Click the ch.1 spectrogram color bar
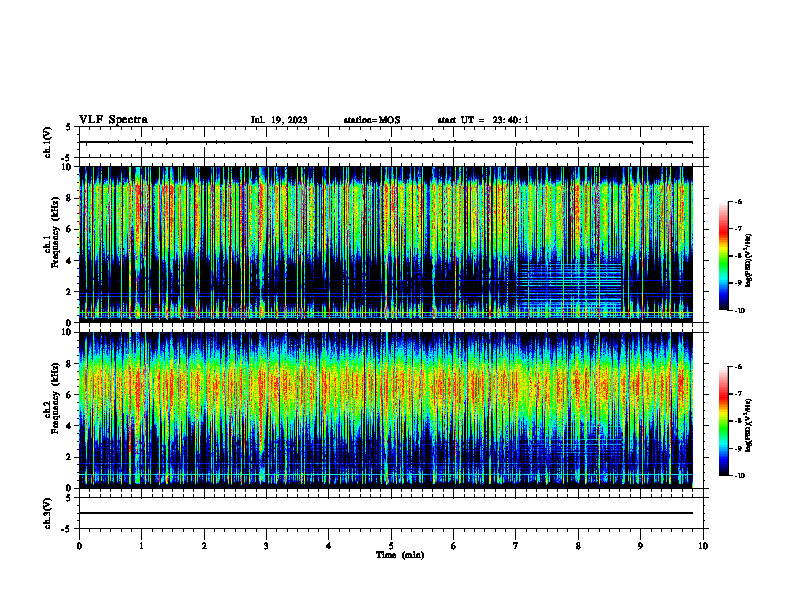Viewport: 792px width, 612px height. tap(723, 256)
